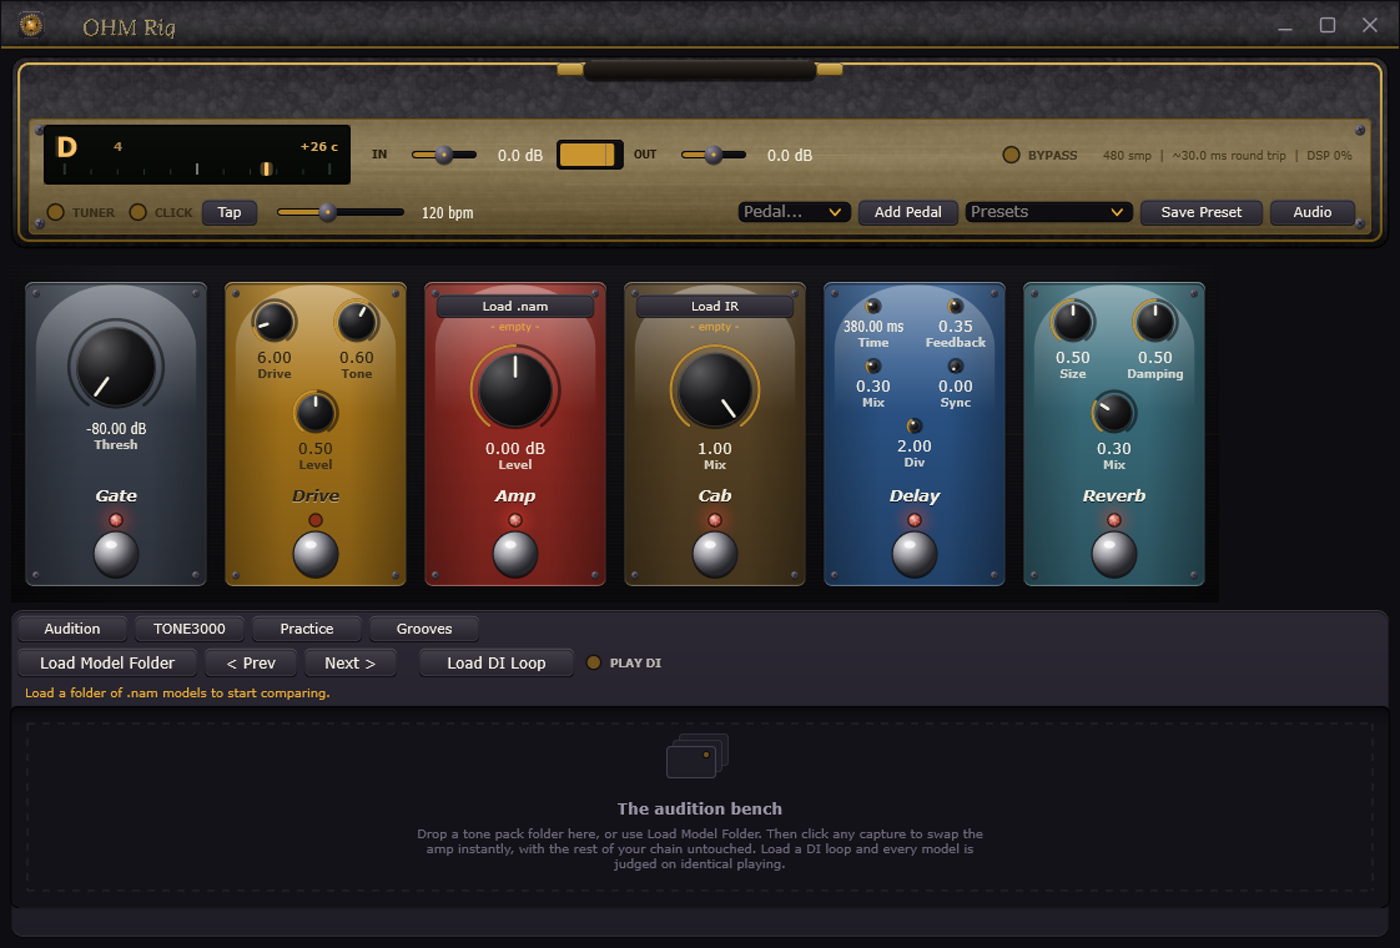Image resolution: width=1400 pixels, height=948 pixels.
Task: Click Load .nam on the Amp pedal
Action: pyautogui.click(x=515, y=306)
